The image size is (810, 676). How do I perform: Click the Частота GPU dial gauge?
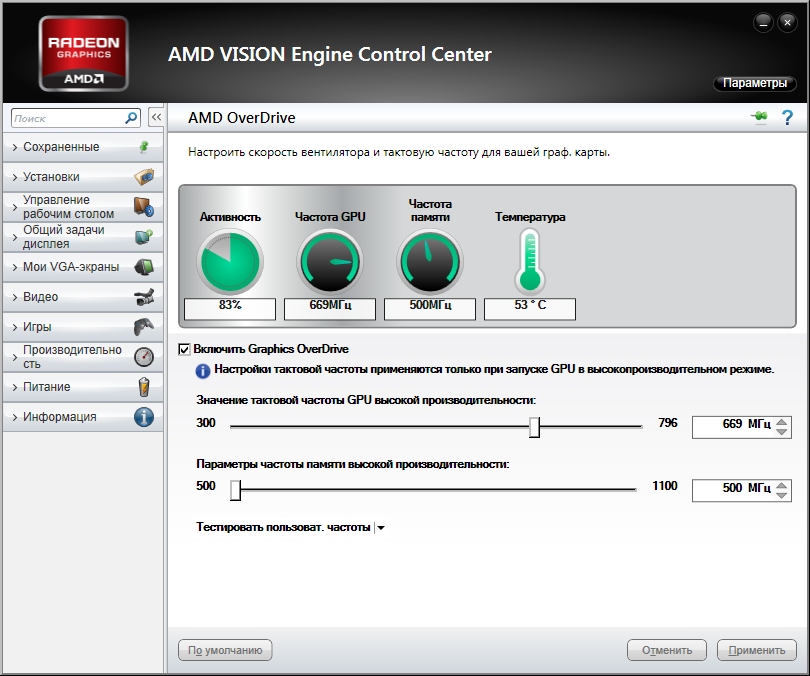pos(330,262)
